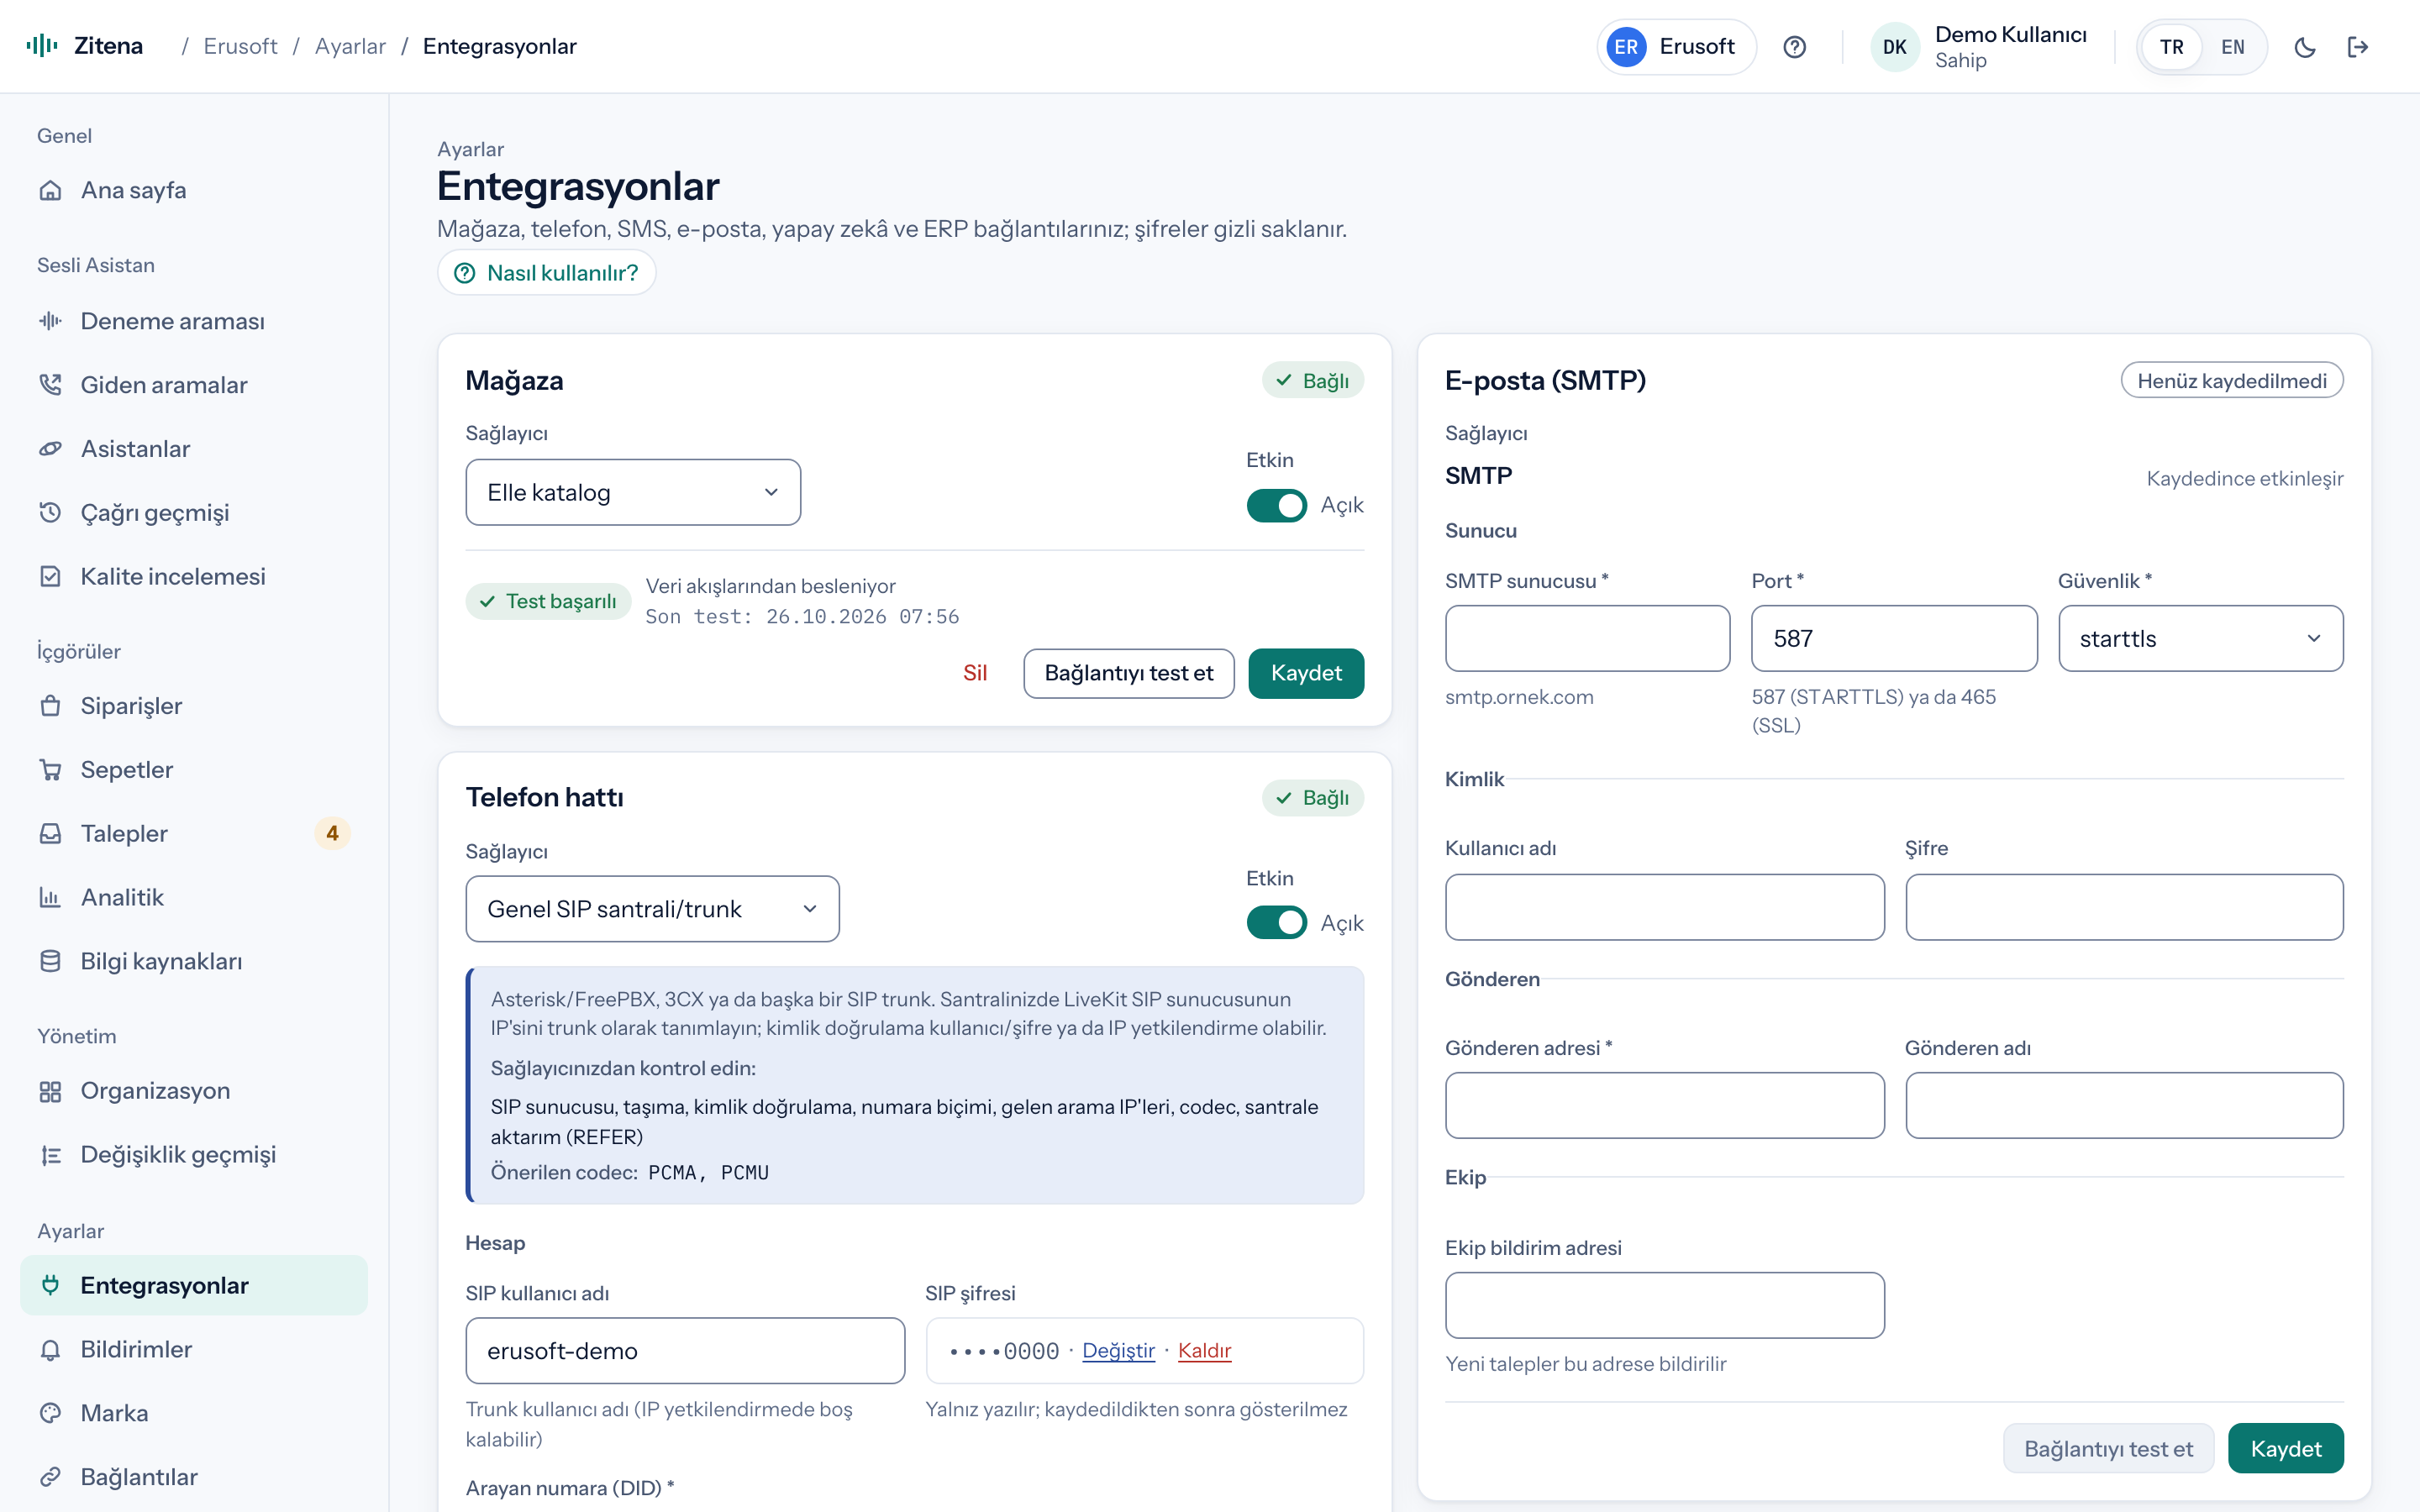2420x1512 pixels.
Task: Click the Nasıl kullanılır? help button
Action: 546,273
